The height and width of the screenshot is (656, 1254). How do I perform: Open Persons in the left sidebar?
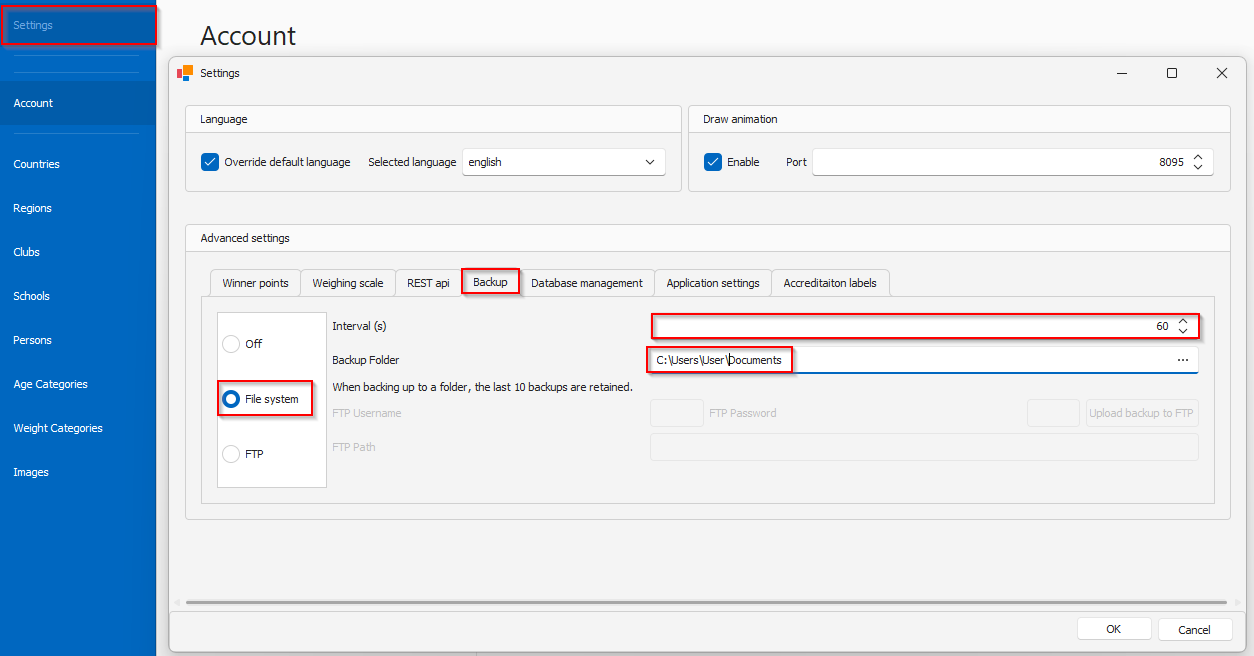(x=78, y=340)
